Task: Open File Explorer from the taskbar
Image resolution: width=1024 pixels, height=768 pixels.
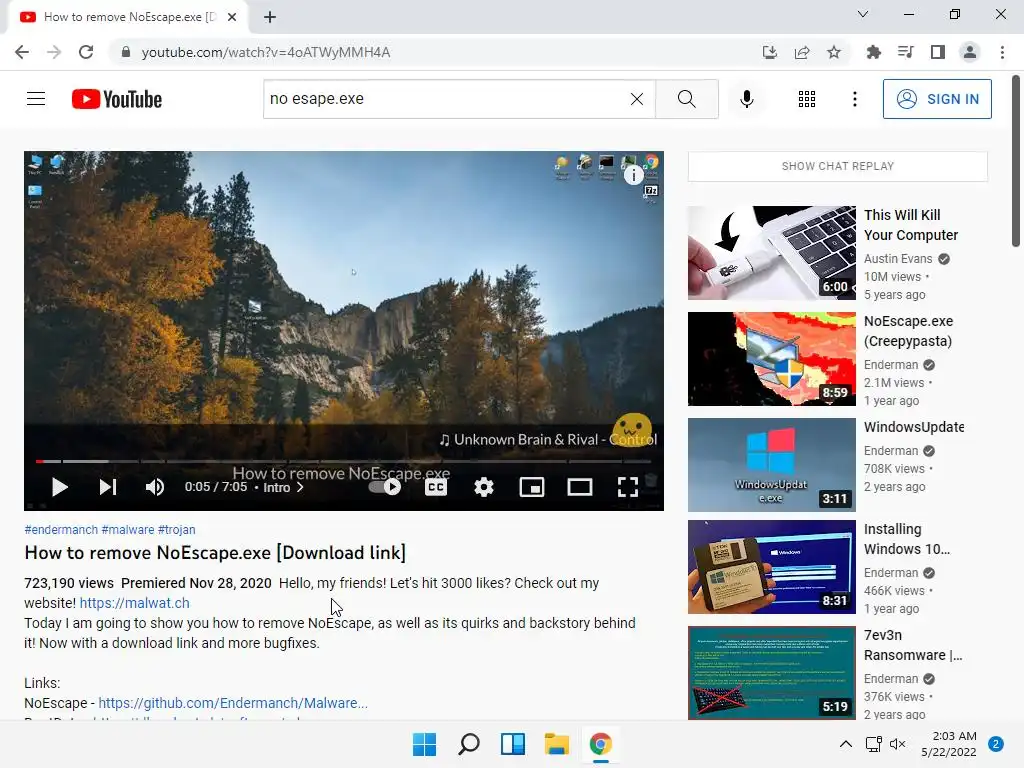Action: click(556, 744)
